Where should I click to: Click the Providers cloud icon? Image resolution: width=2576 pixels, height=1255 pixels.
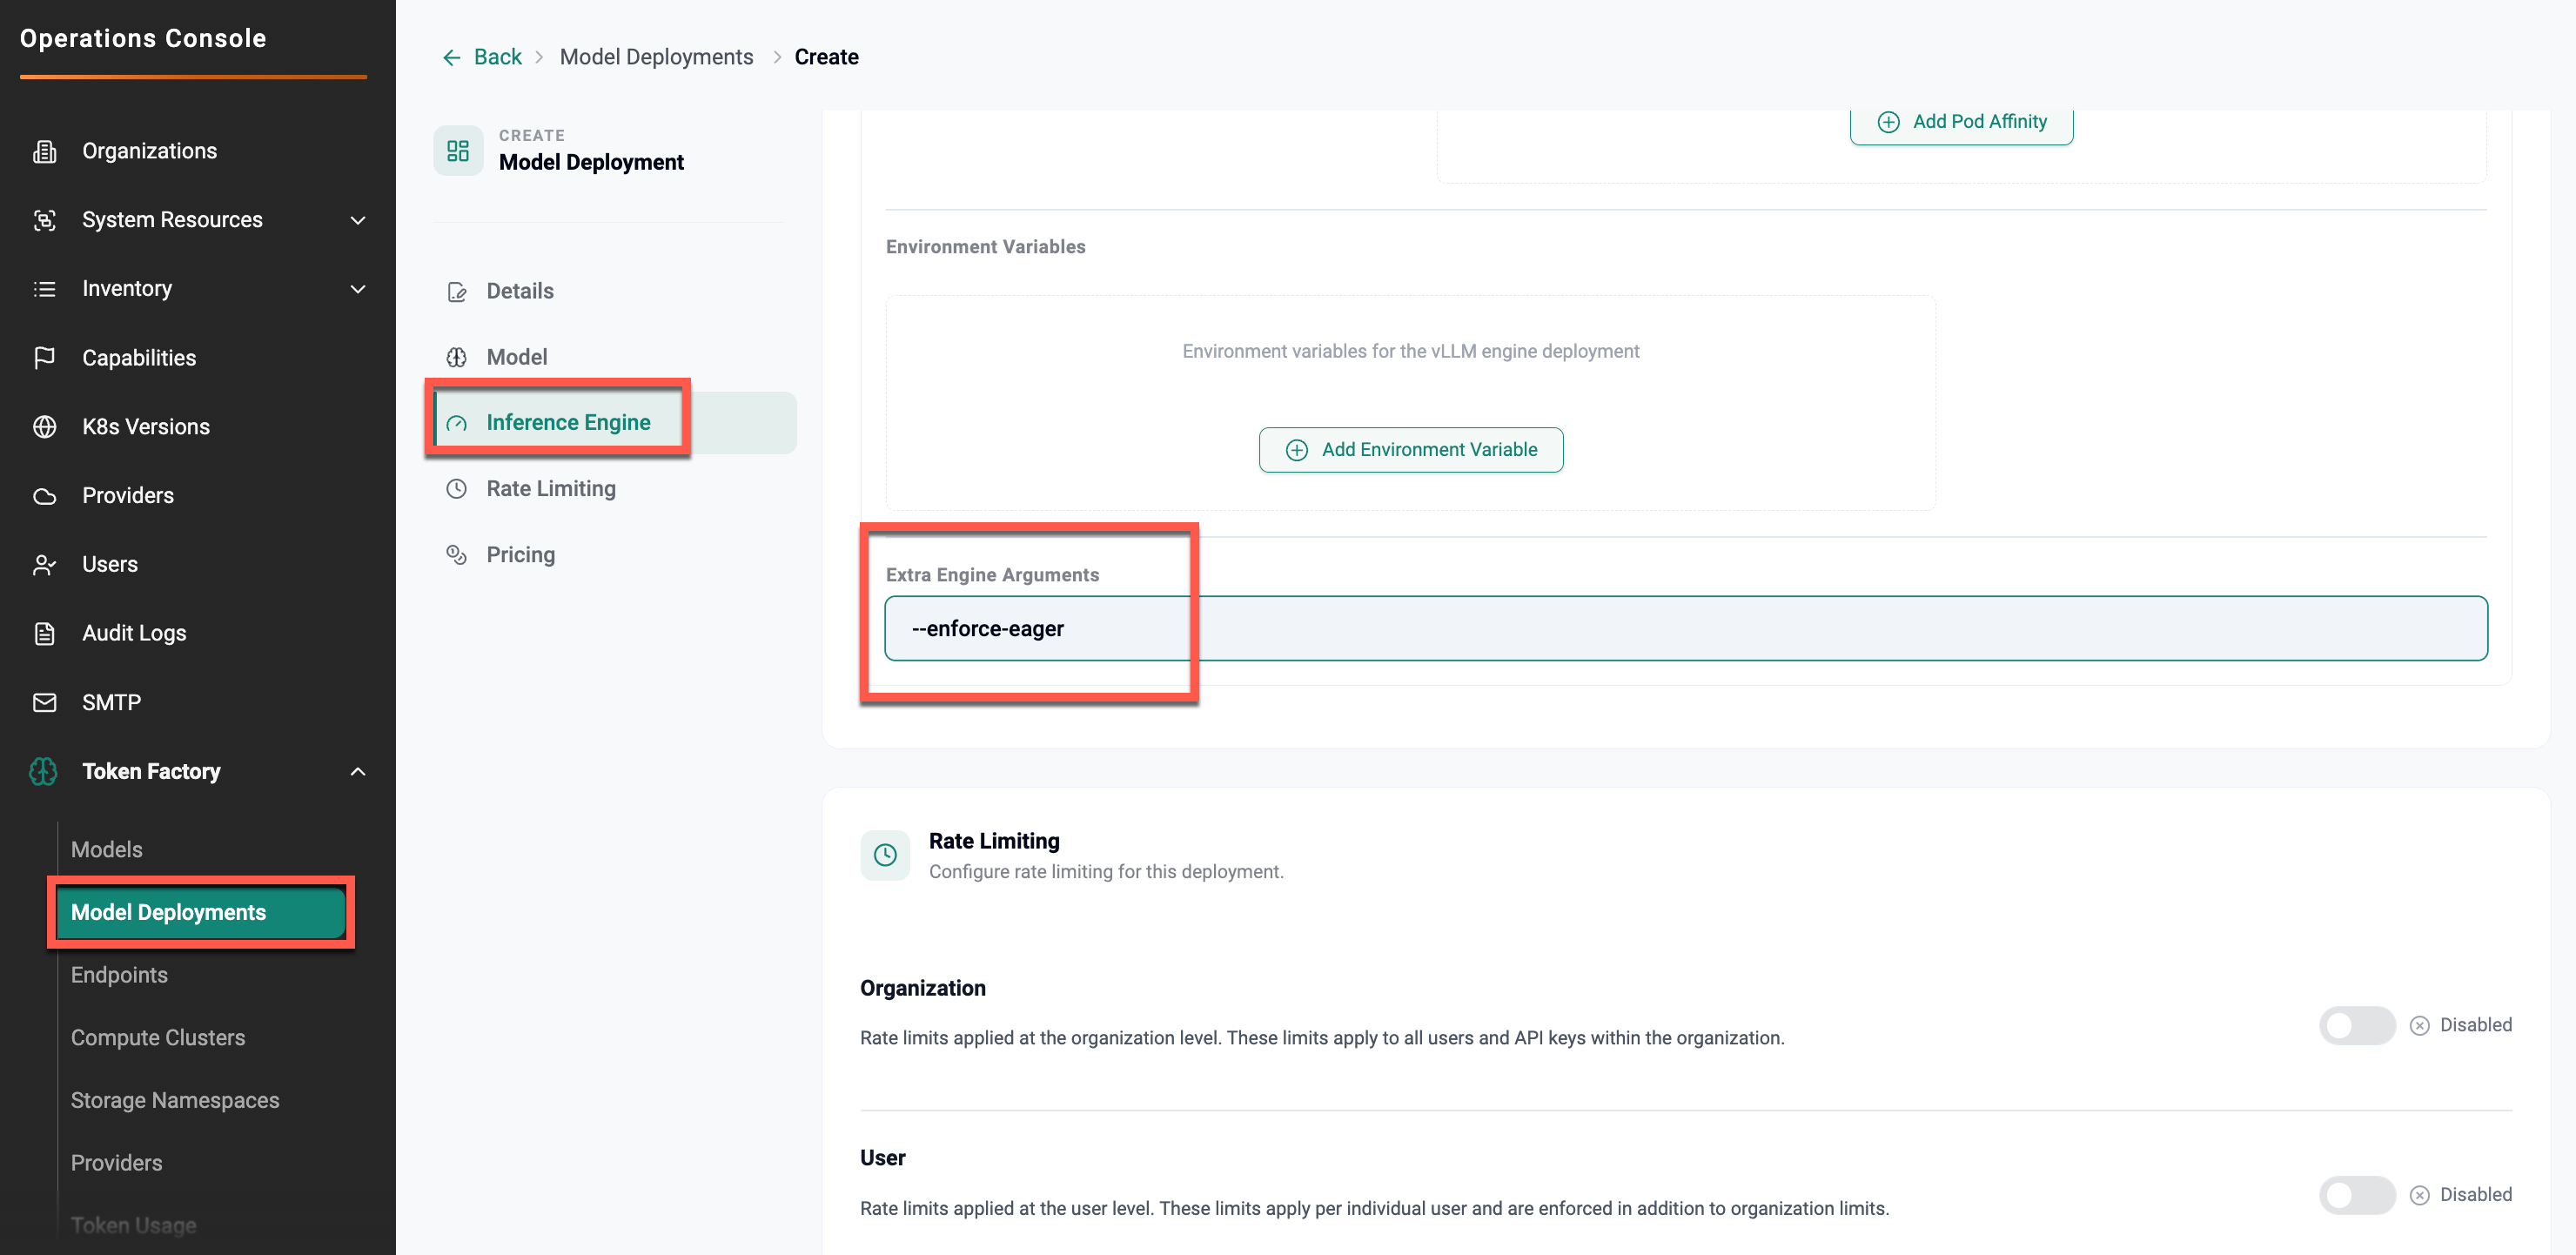point(44,496)
